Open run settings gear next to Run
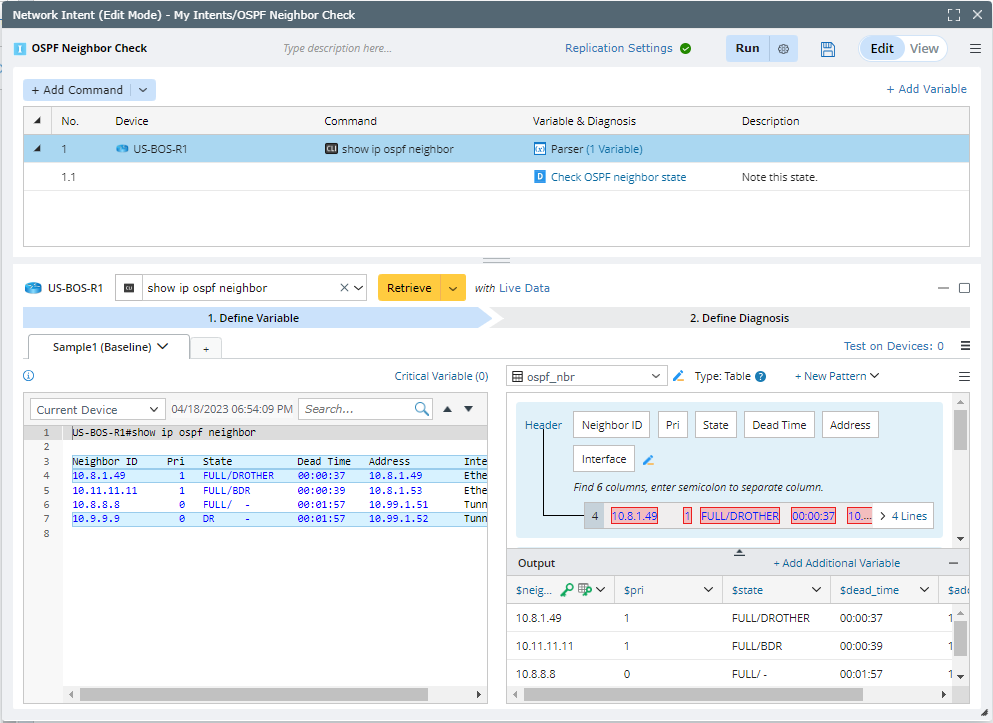993x723 pixels. point(783,49)
